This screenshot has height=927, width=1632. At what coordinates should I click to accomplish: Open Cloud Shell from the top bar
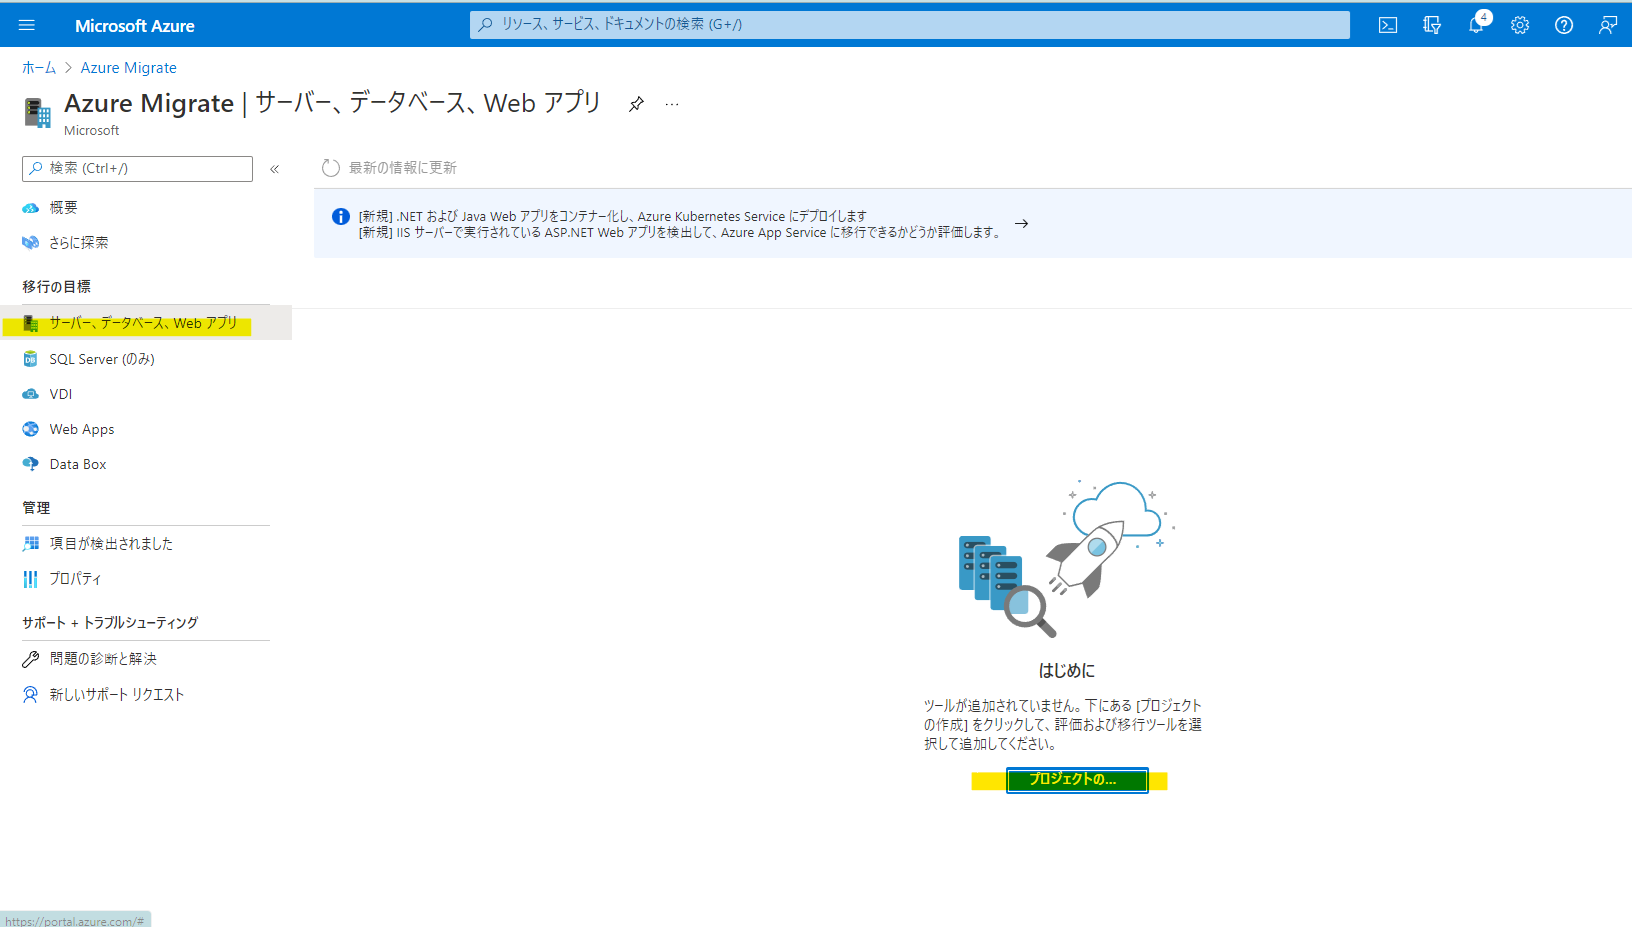[1388, 25]
